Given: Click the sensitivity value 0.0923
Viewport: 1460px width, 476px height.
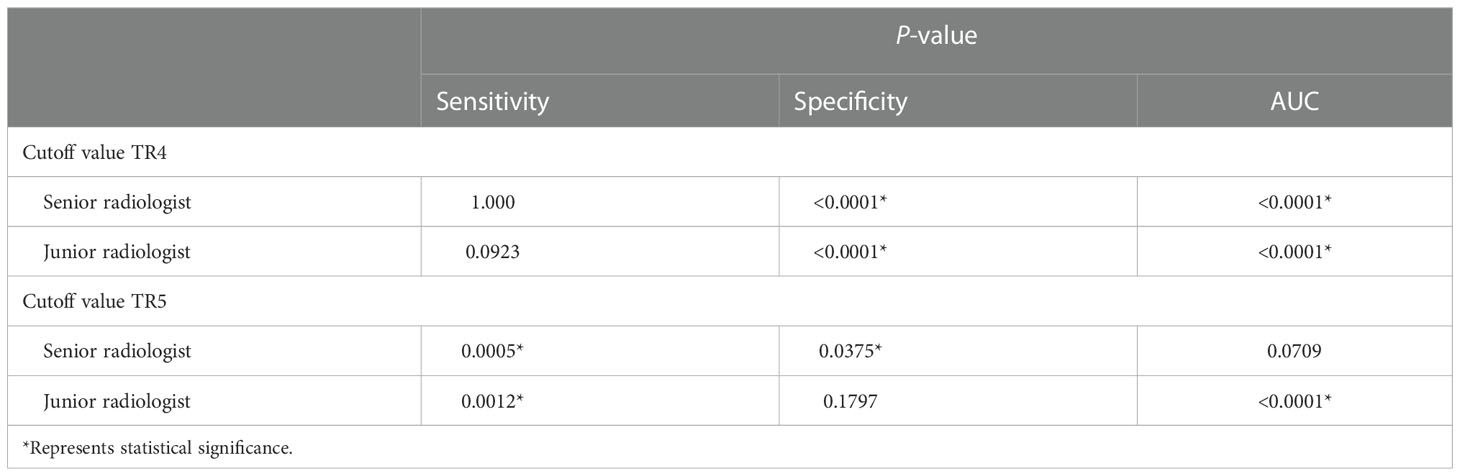Looking at the screenshot, I should (493, 252).
